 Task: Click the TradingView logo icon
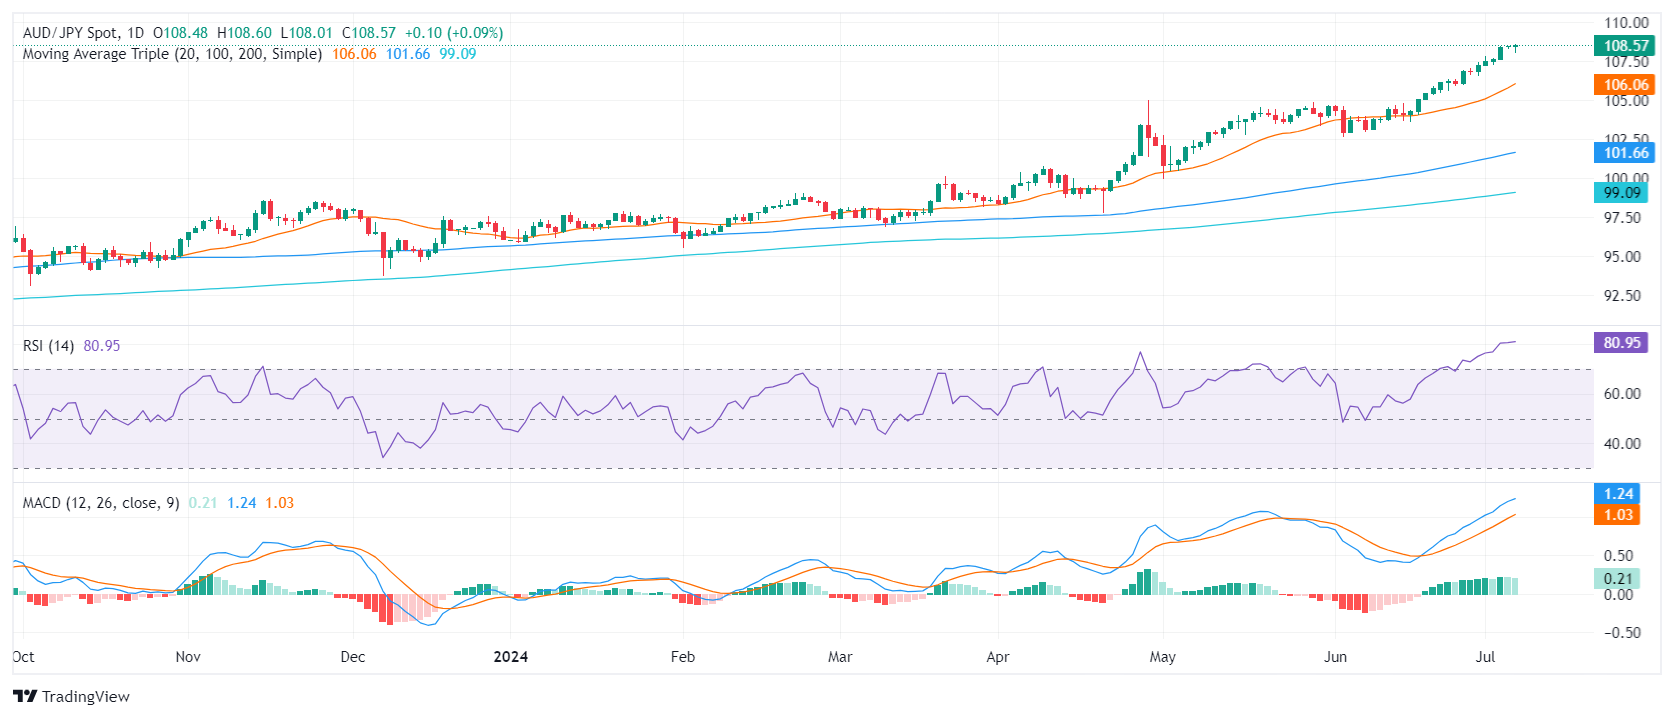[25, 697]
